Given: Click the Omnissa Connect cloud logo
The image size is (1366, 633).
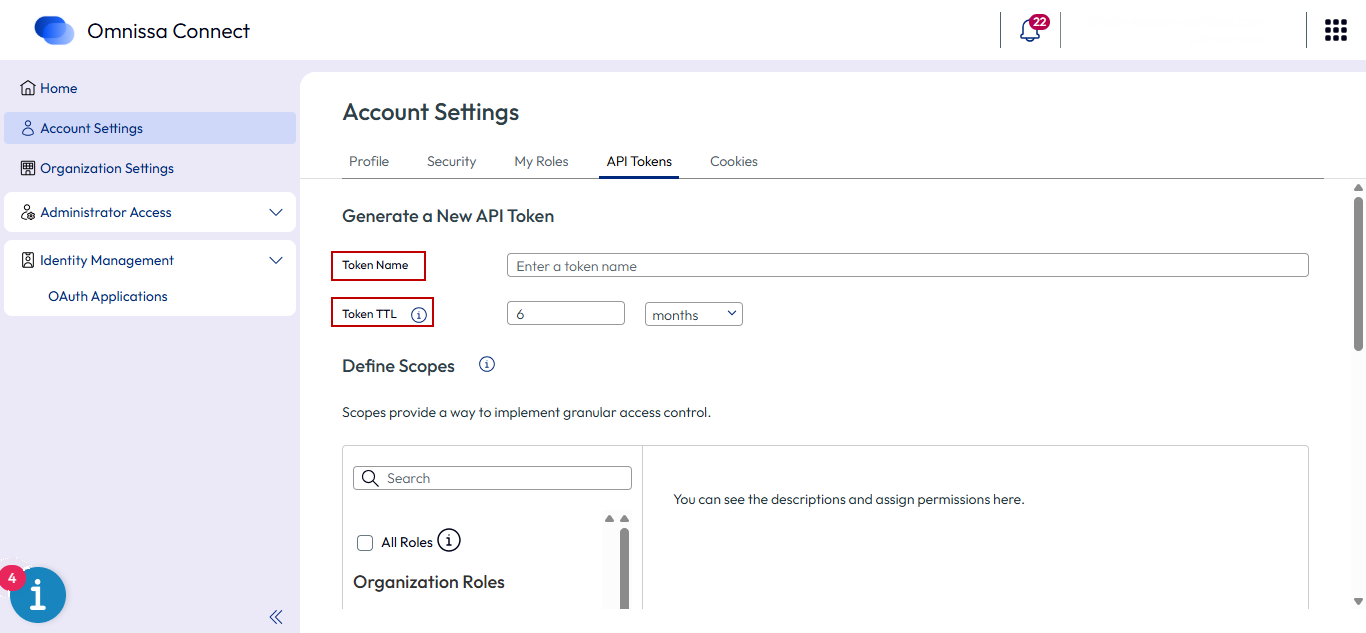Looking at the screenshot, I should click(x=54, y=31).
